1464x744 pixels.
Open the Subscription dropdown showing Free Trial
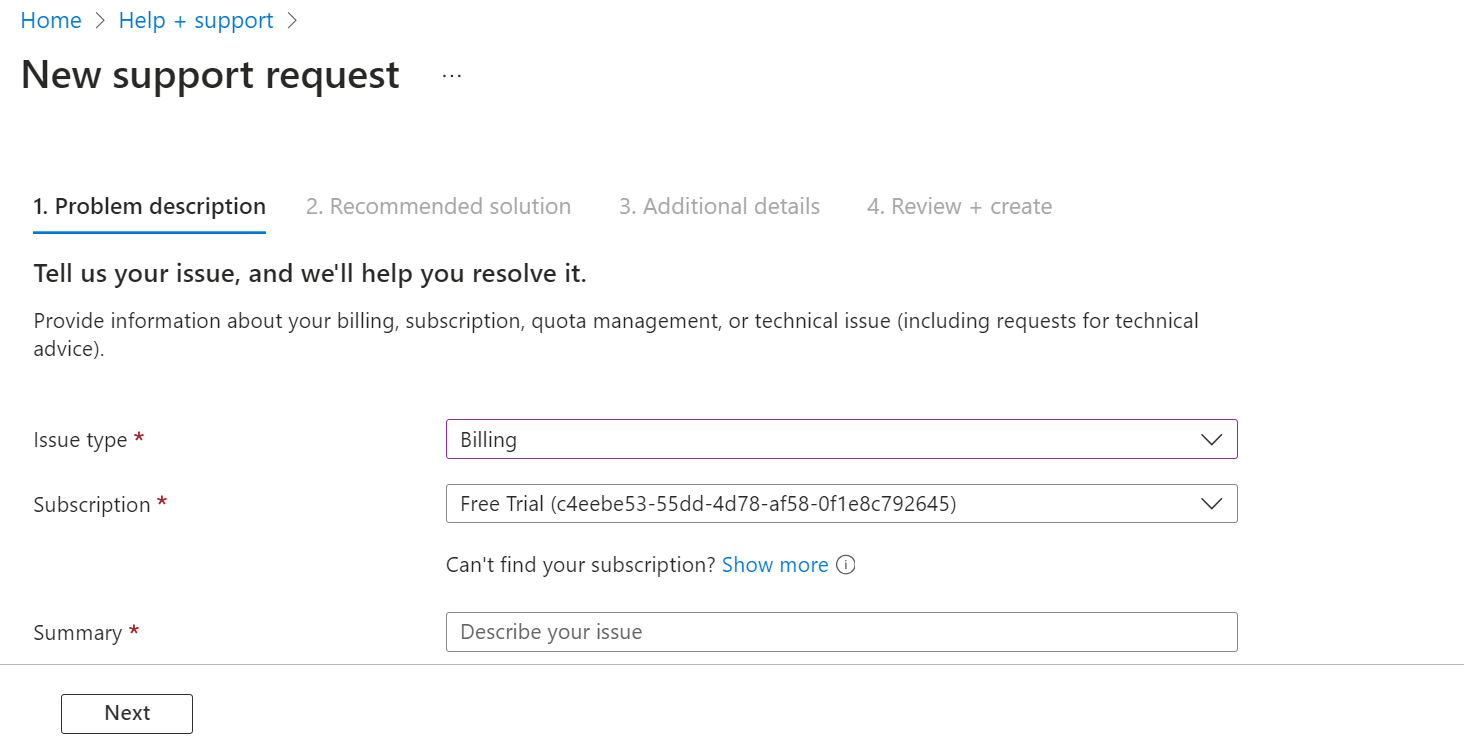click(x=841, y=504)
